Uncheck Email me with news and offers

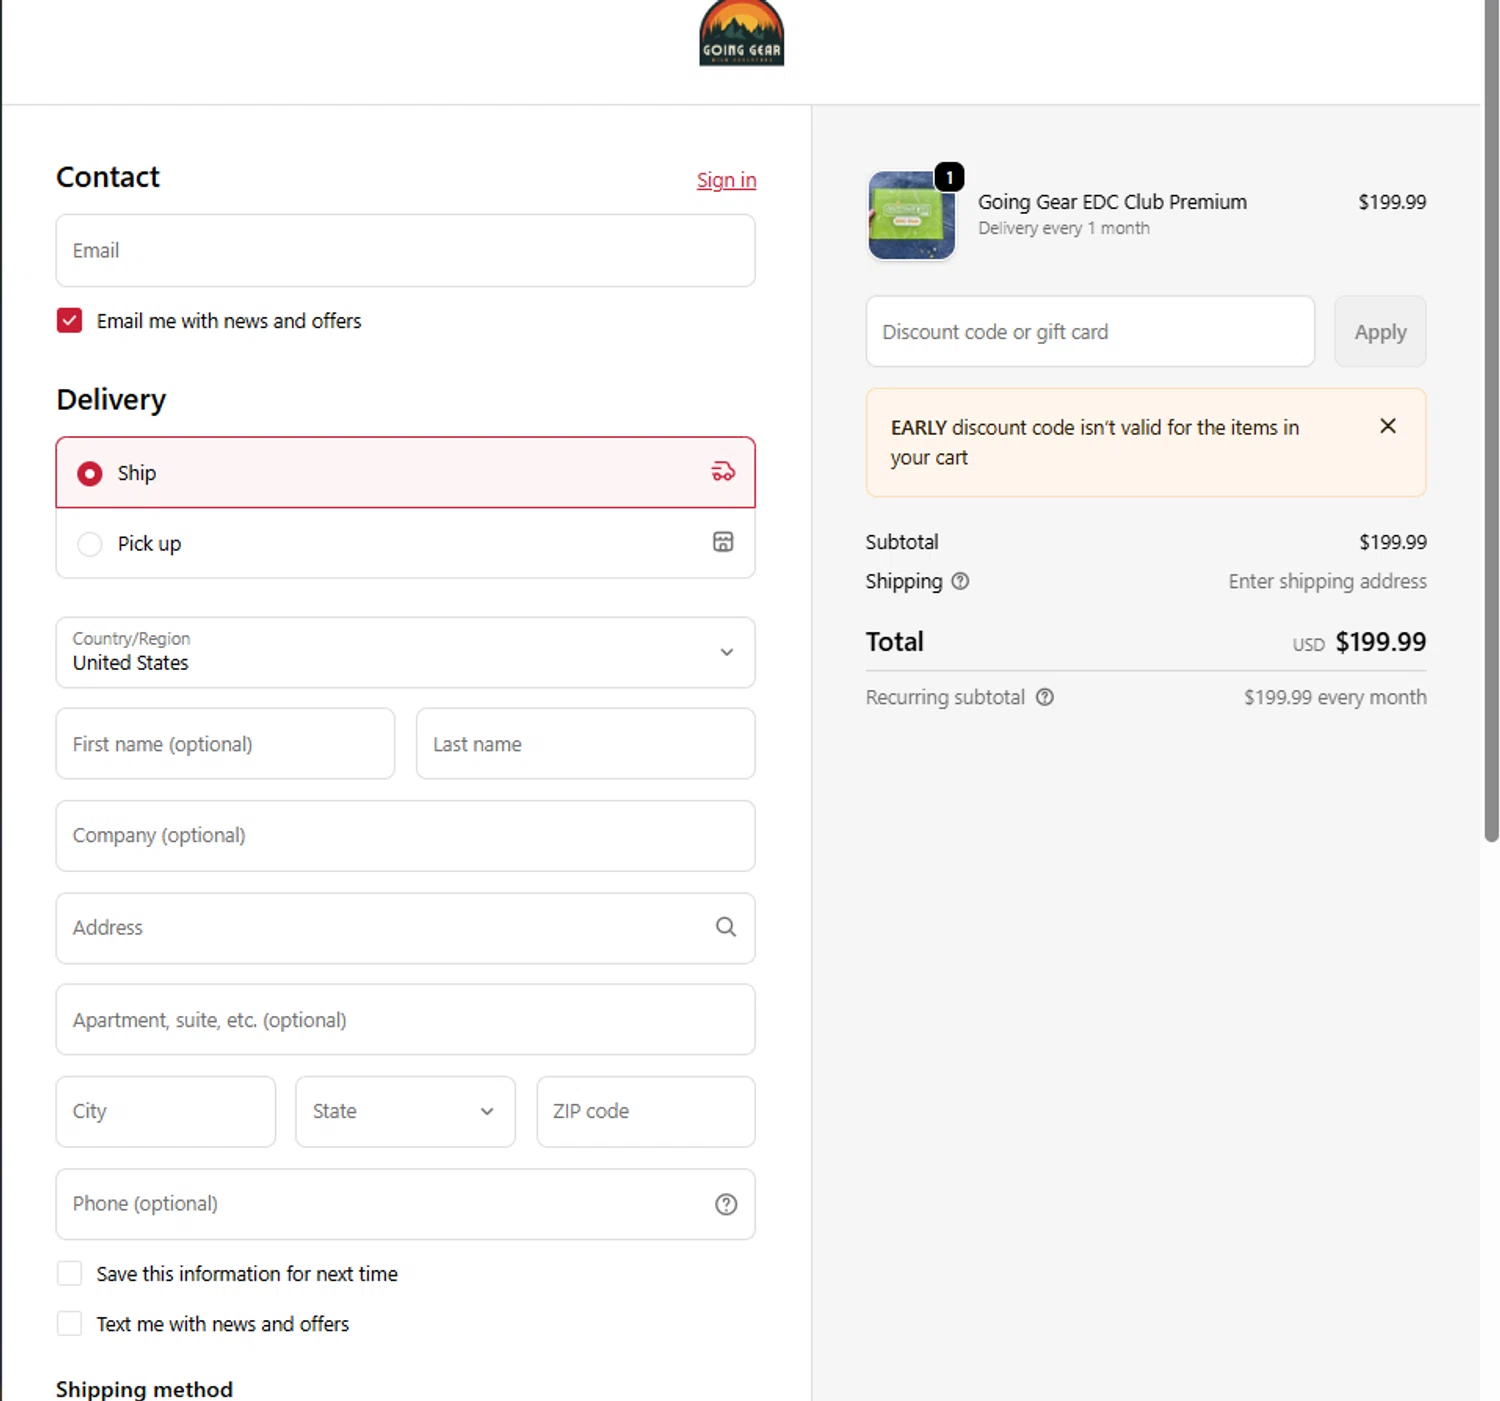69,320
